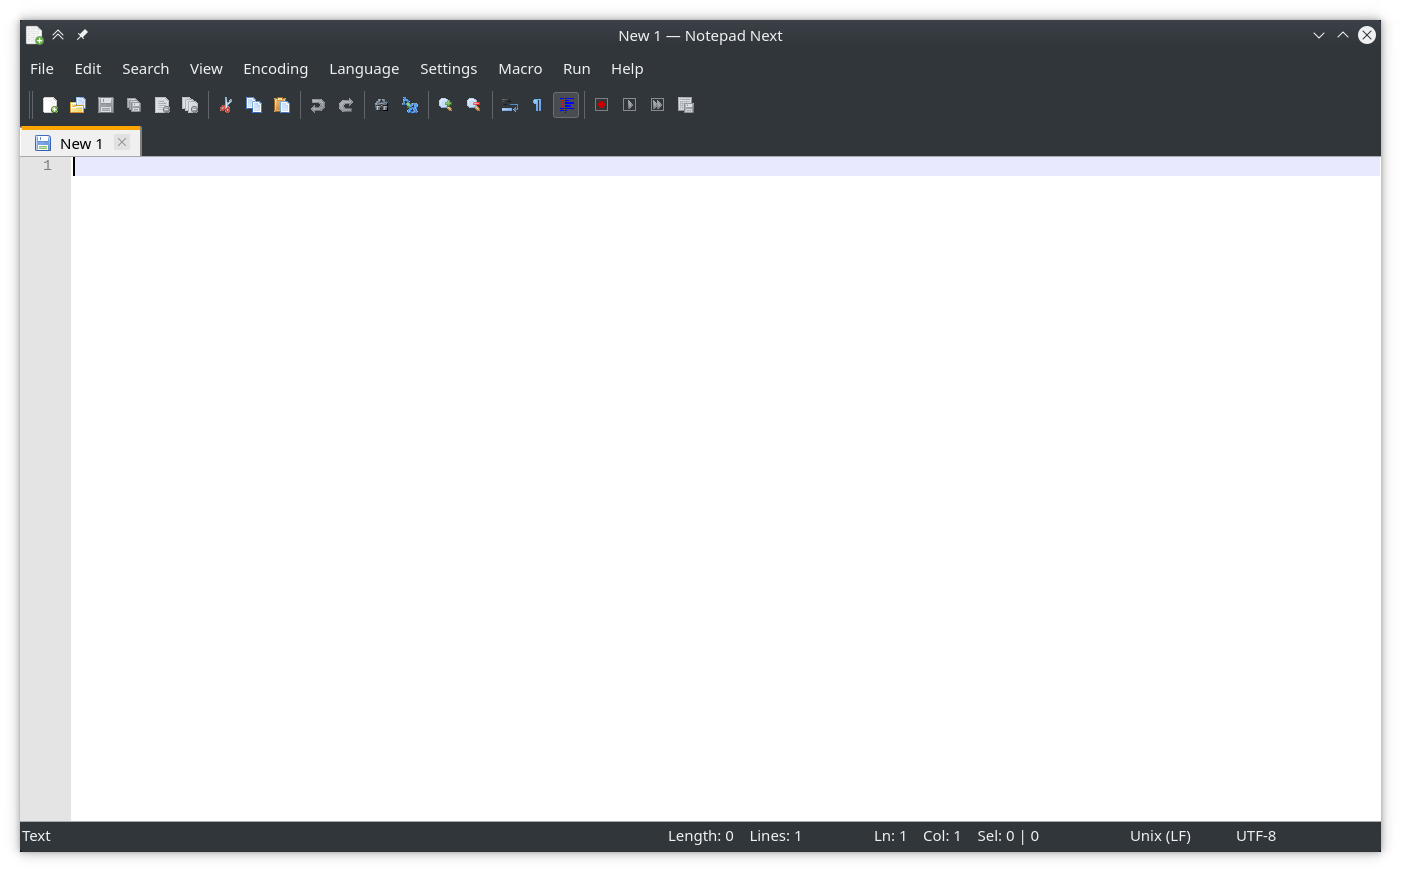This screenshot has height=872, width=1401.
Task: Close the New 1 document tab
Action: click(121, 142)
